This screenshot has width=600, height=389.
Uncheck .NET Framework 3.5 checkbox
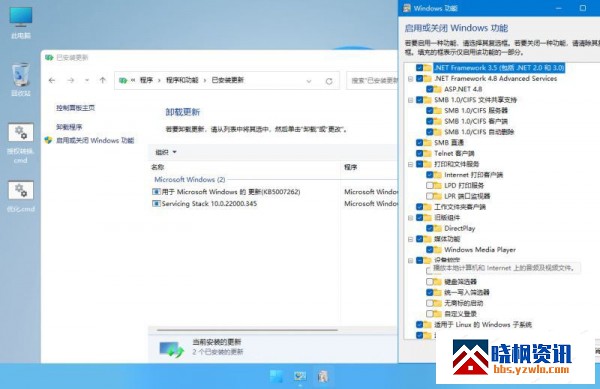coord(419,68)
